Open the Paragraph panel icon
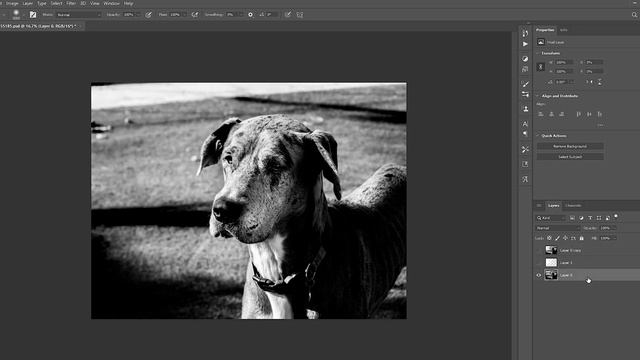This screenshot has width=640, height=360. (x=525, y=134)
